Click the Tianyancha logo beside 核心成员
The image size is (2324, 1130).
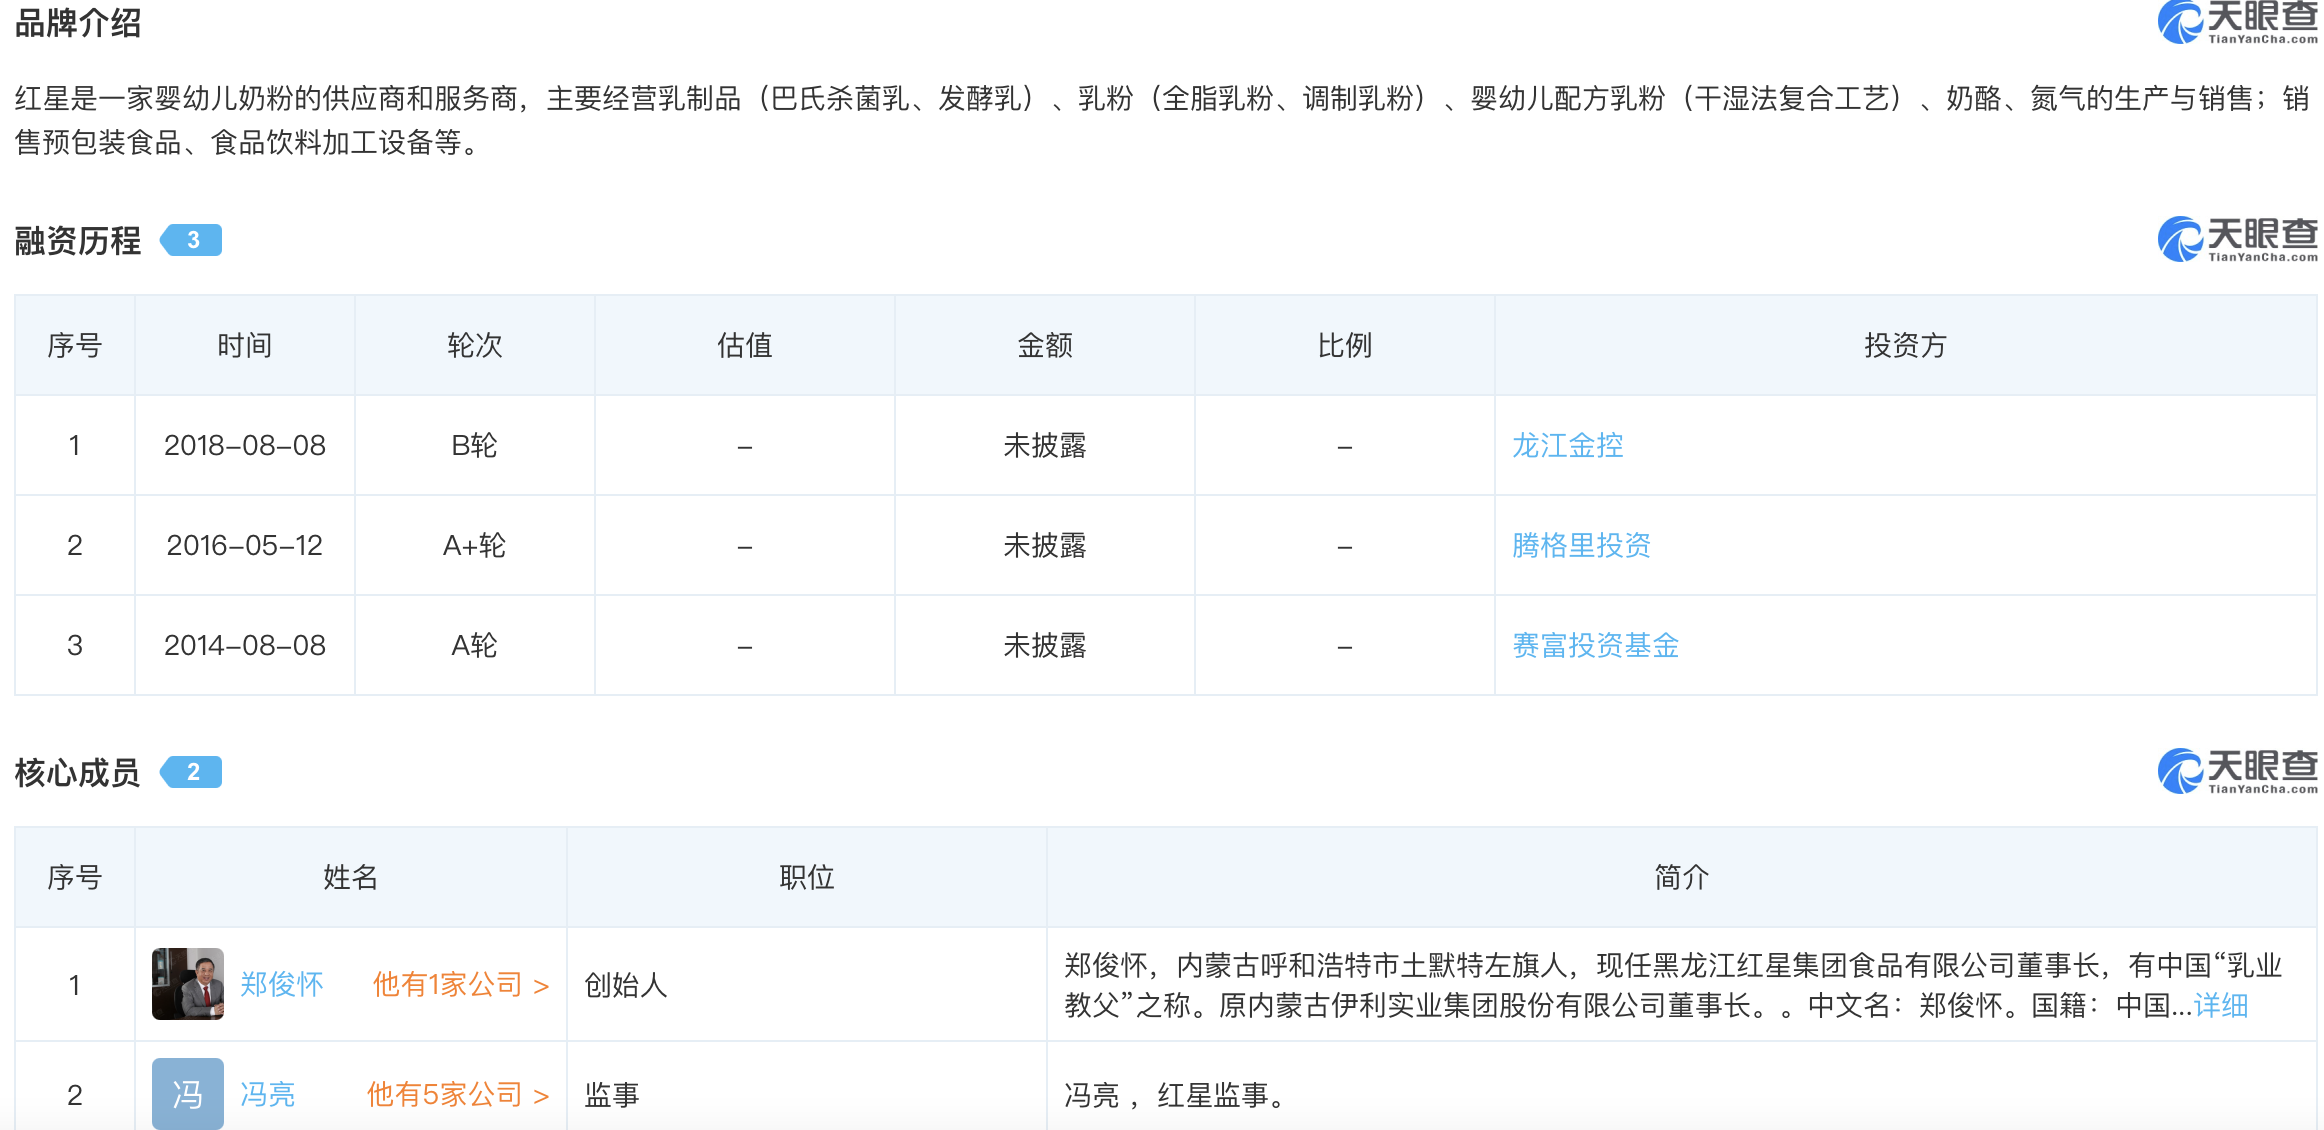coord(2236,772)
